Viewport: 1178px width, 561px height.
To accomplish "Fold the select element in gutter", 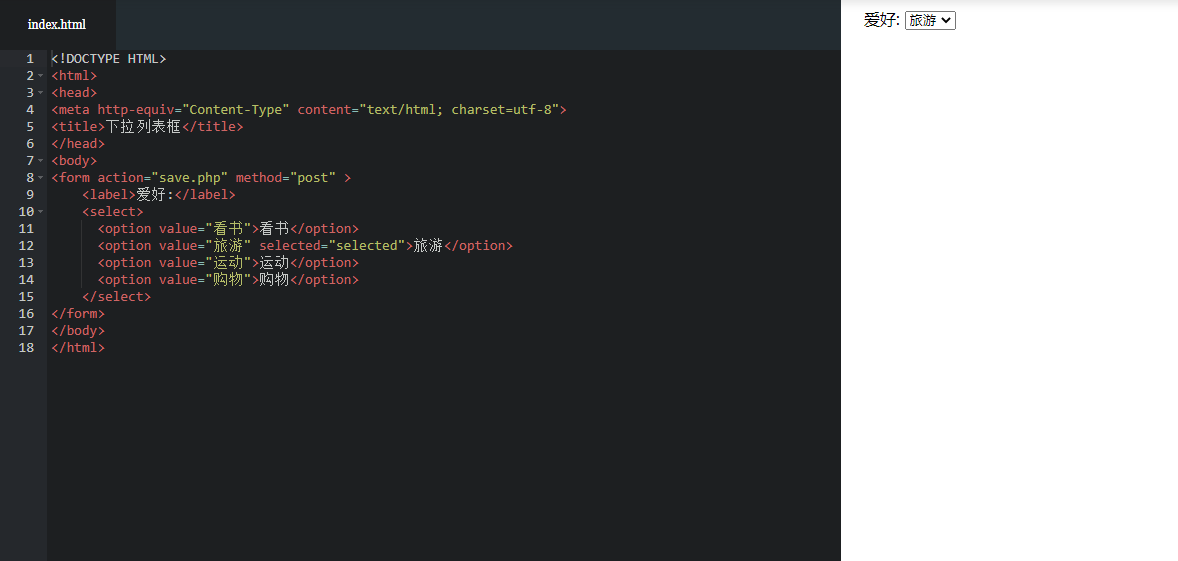I will coord(40,212).
